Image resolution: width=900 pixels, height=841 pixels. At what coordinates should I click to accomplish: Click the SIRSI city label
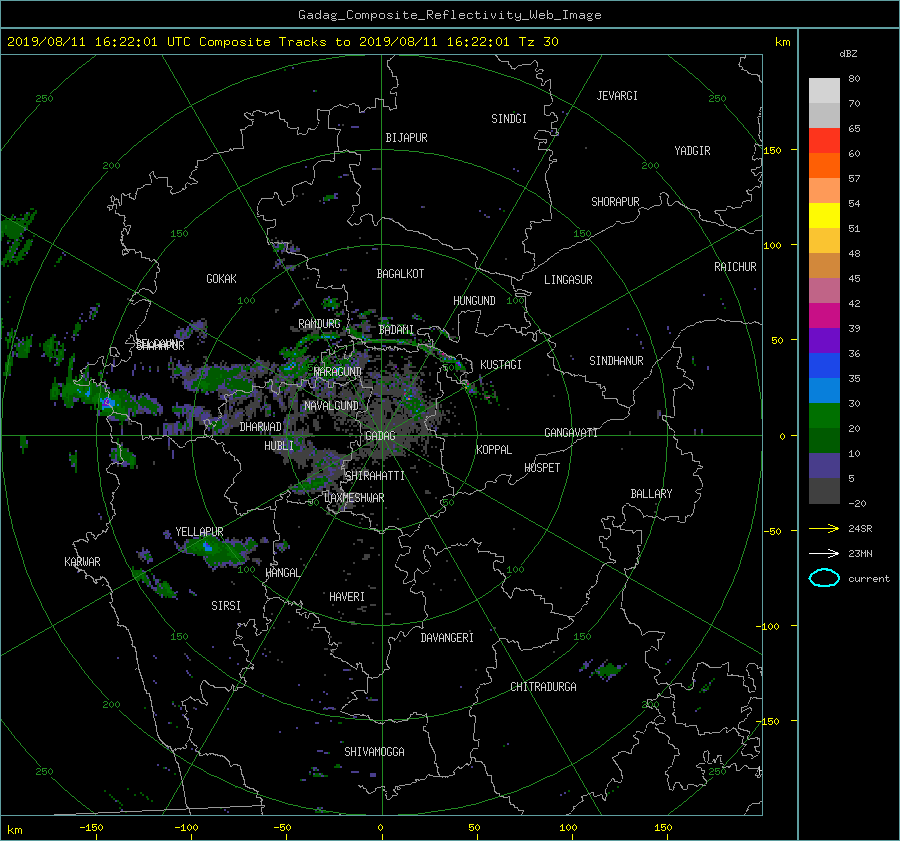pyautogui.click(x=226, y=606)
